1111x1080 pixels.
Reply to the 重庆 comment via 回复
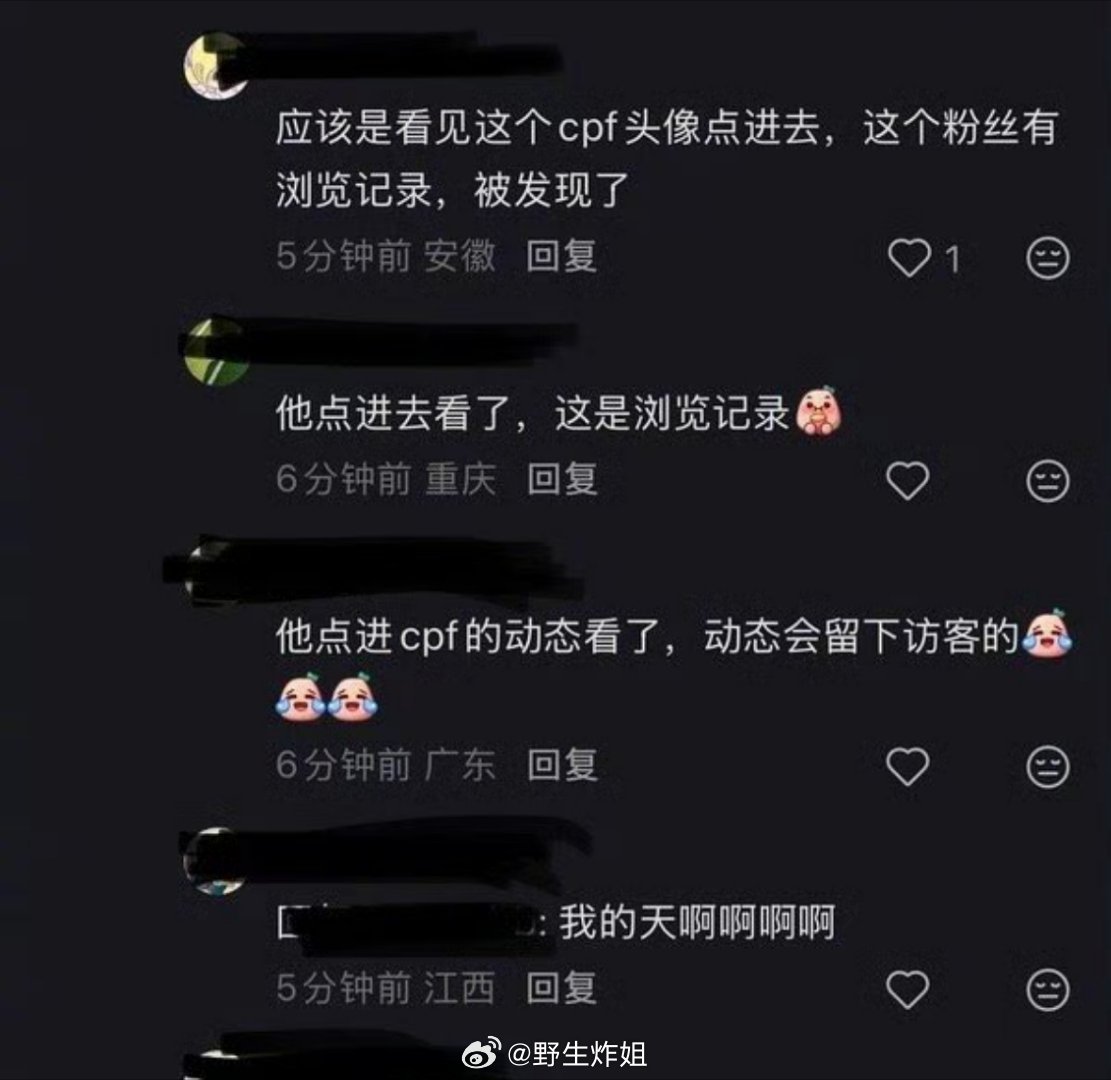point(562,479)
